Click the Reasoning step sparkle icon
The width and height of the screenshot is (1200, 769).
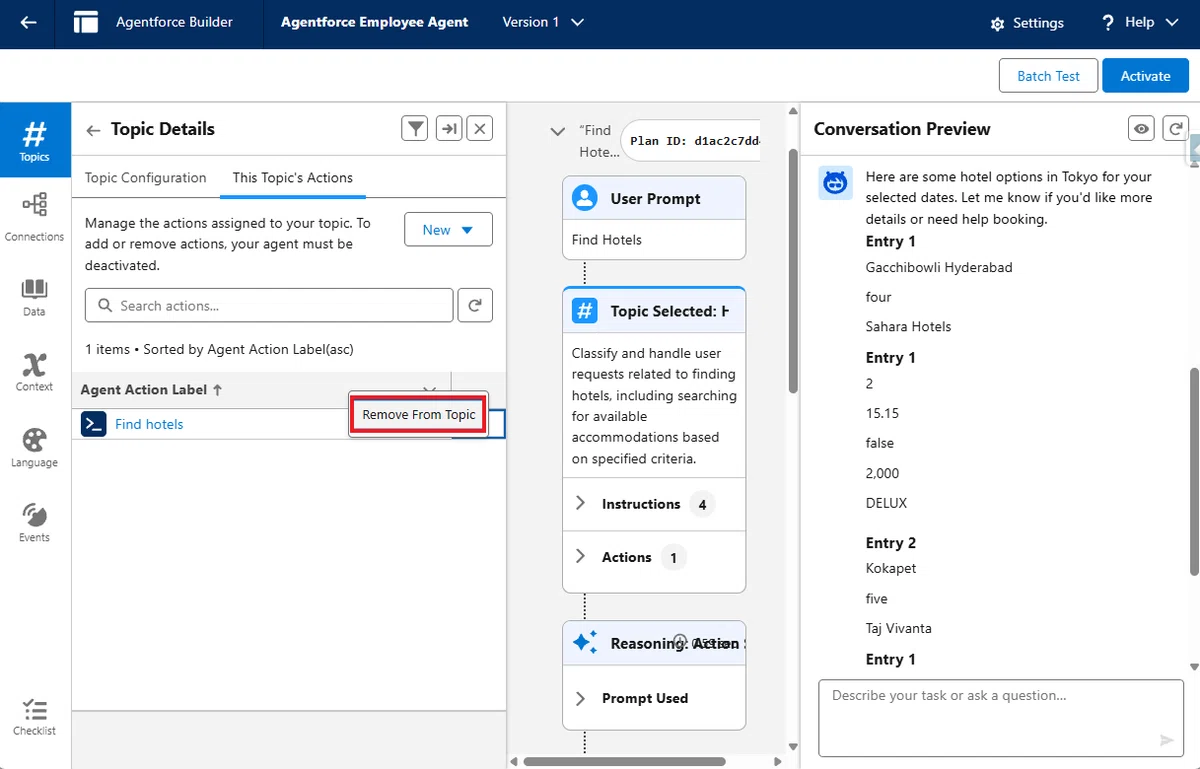[x=585, y=642]
